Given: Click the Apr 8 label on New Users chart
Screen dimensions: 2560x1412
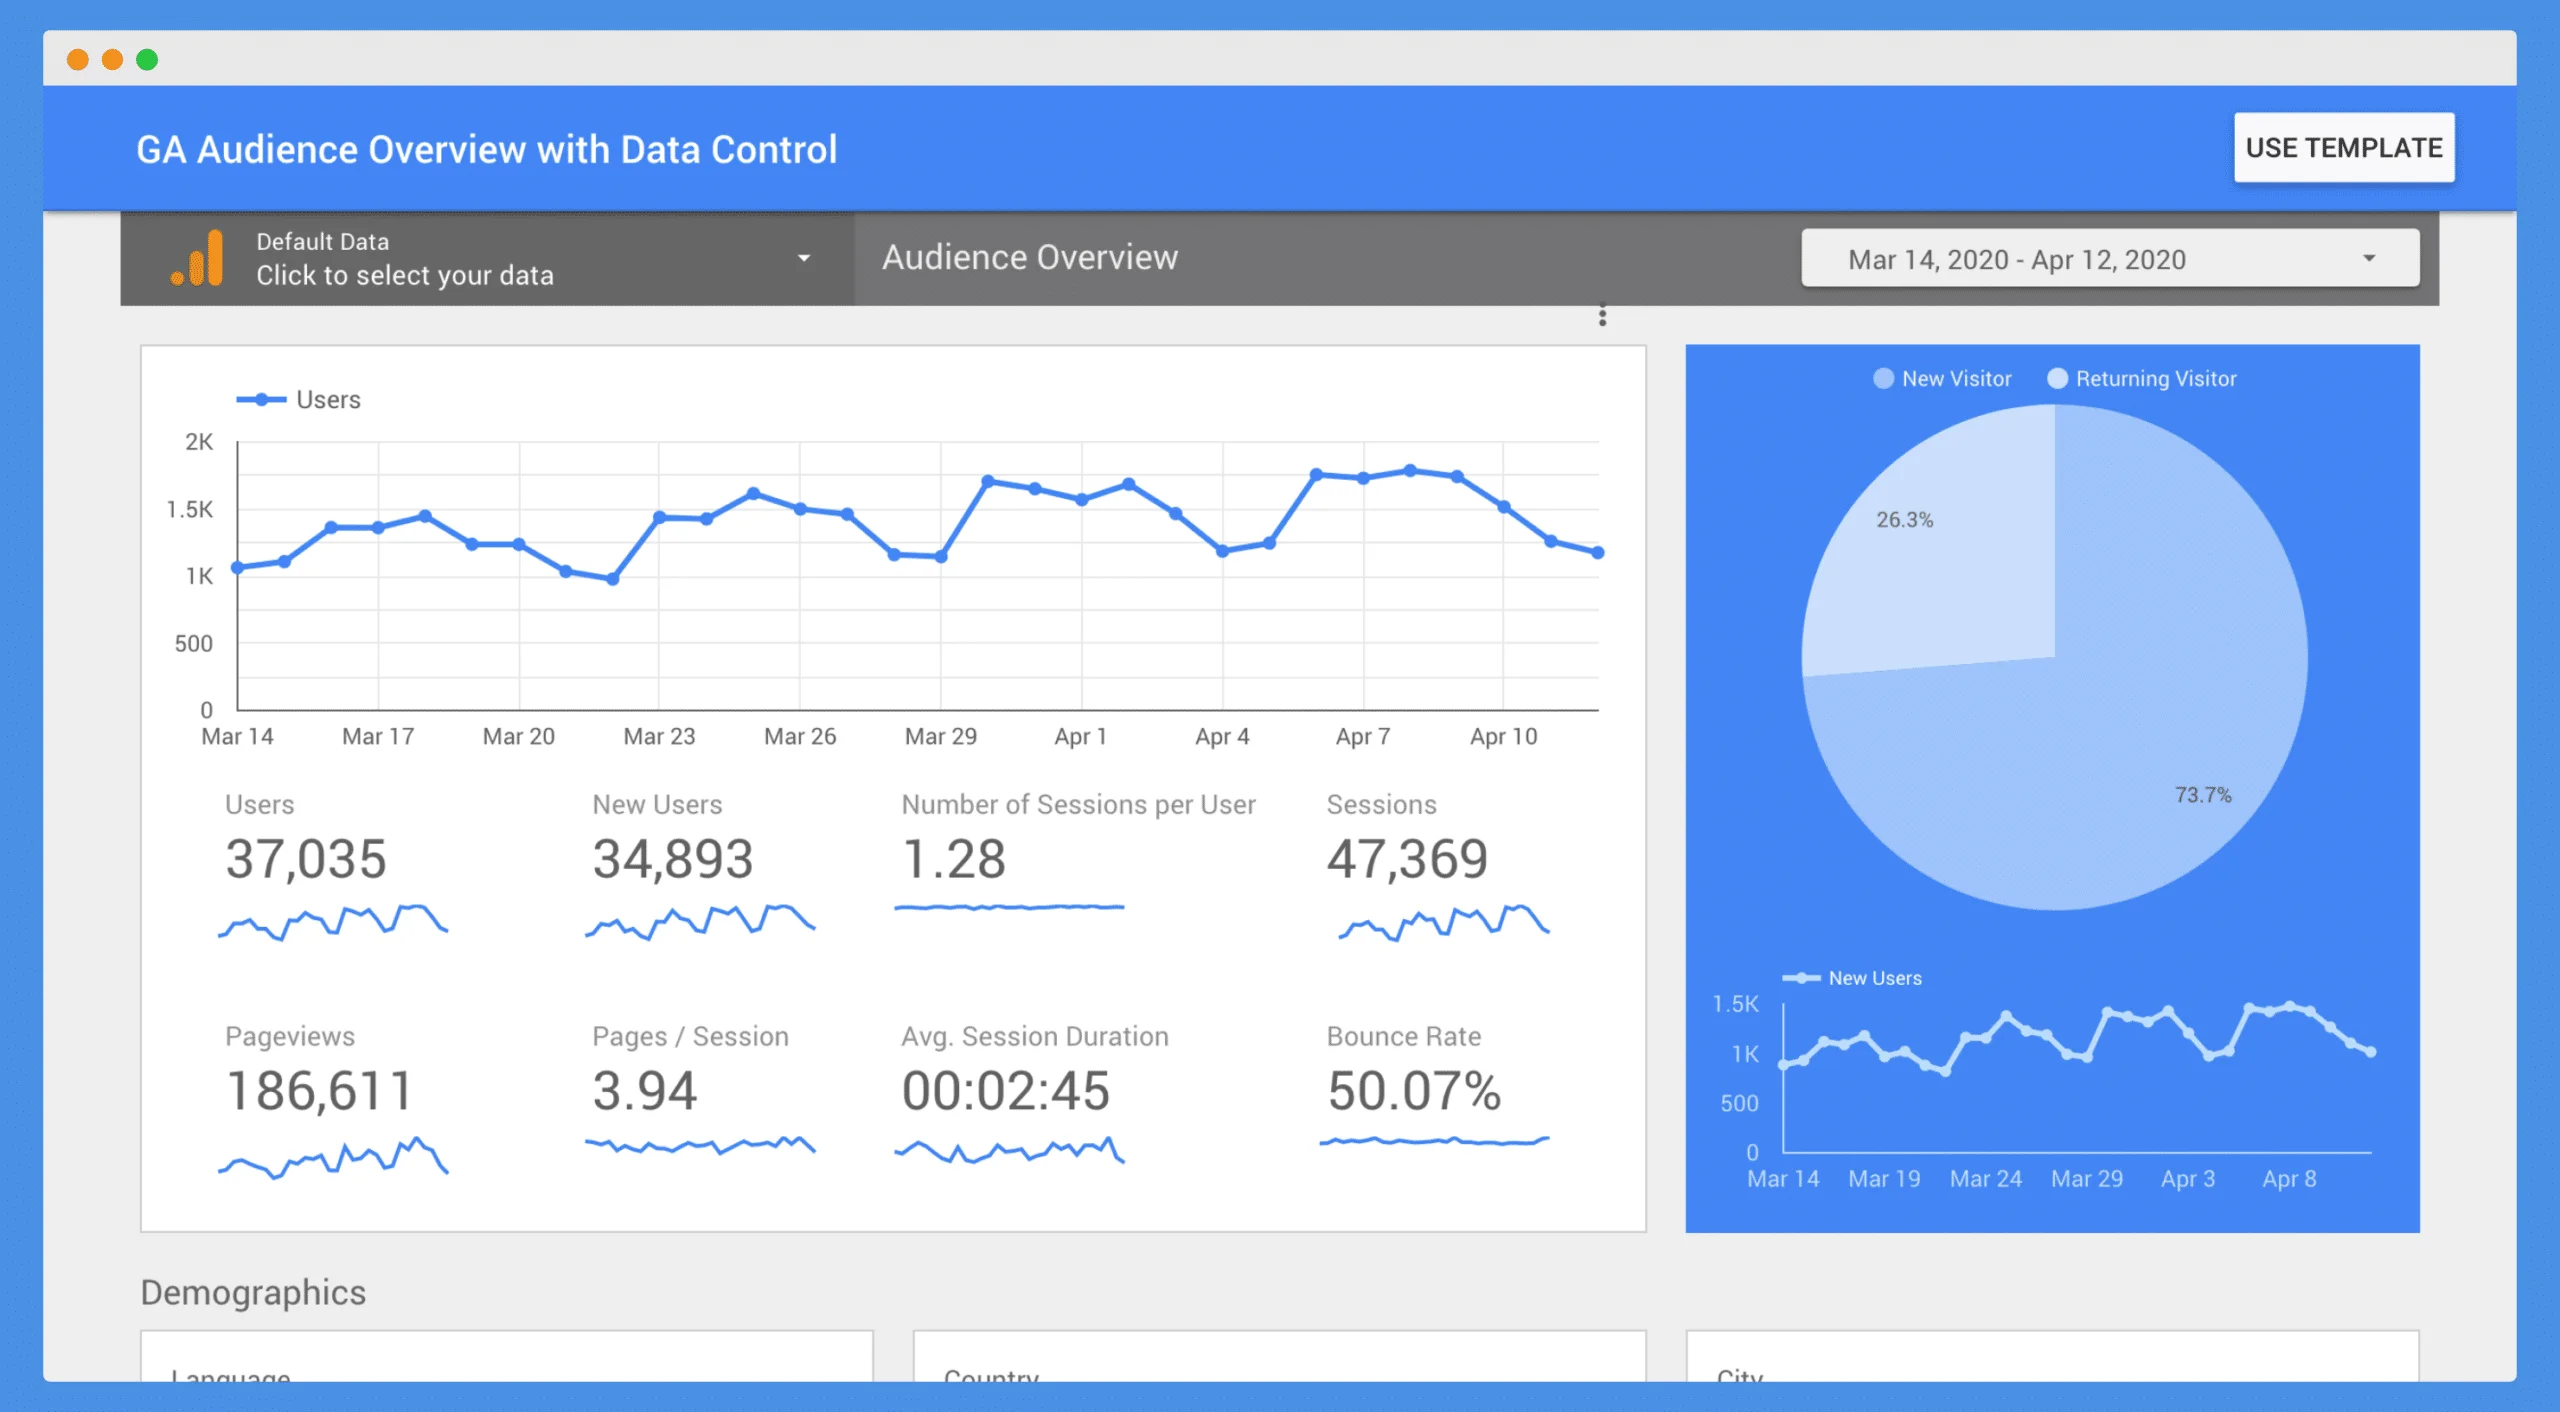Looking at the screenshot, I should click(2289, 1179).
